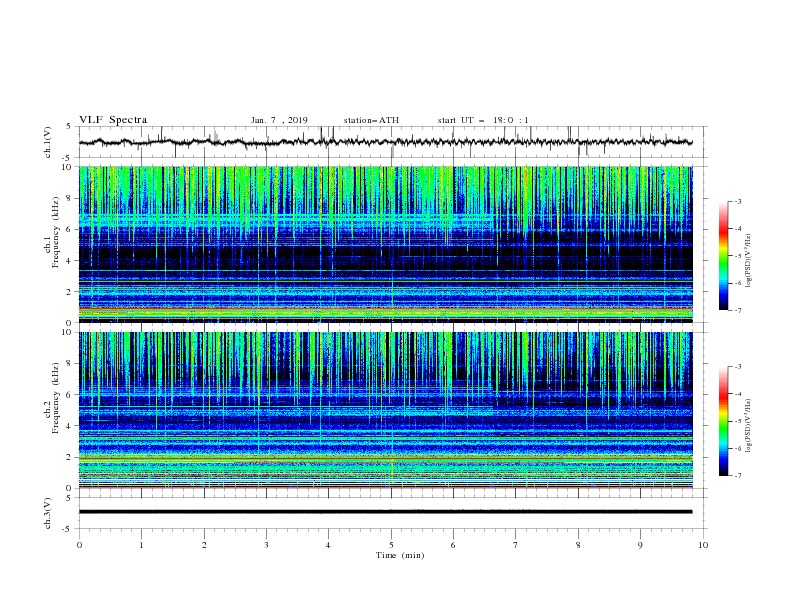This screenshot has height=612, width=792.
Task: Click the ch.3 flat black voltage trace
Action: 385,512
